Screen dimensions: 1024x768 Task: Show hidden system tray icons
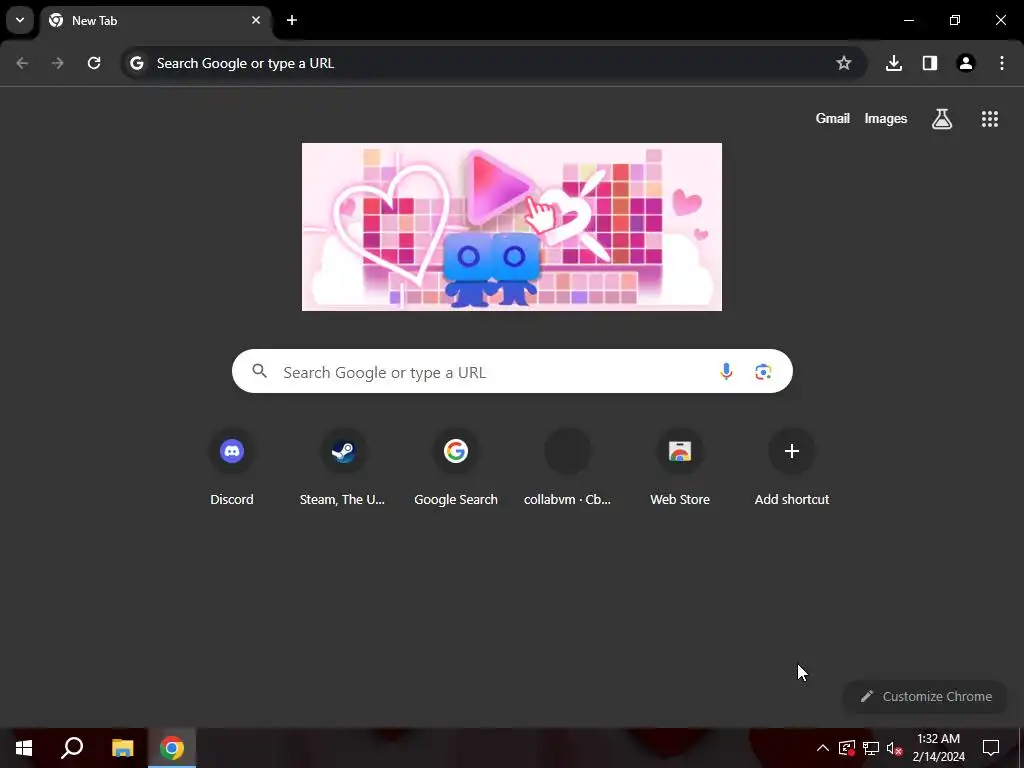point(823,748)
